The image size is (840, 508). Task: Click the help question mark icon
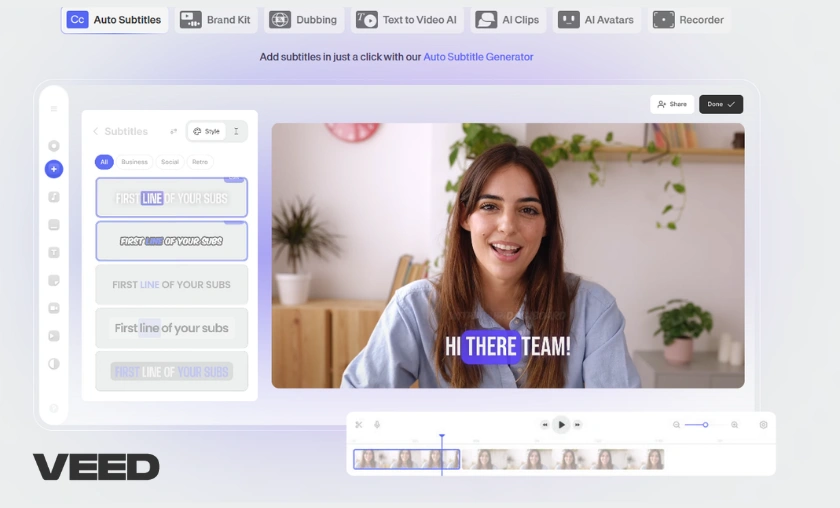54,408
